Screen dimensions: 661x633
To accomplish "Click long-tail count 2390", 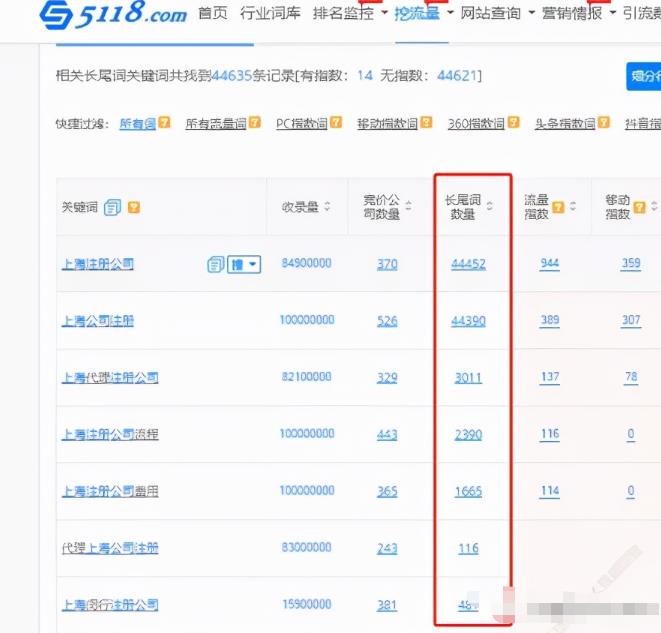I will [468, 435].
